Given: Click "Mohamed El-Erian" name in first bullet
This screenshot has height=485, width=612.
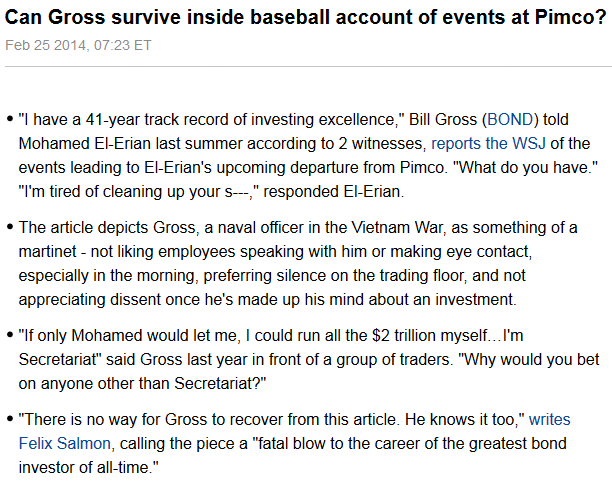Looking at the screenshot, I should coord(85,144).
